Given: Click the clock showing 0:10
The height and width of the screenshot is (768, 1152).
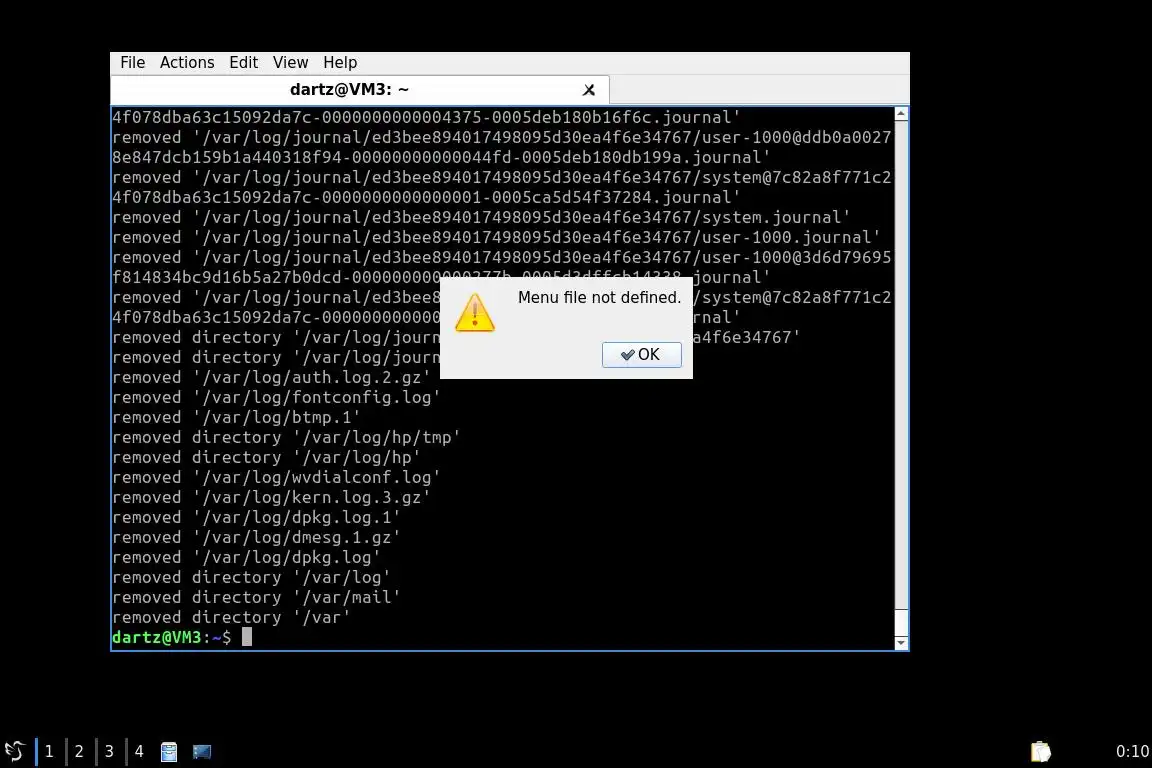Looking at the screenshot, I should pyautogui.click(x=1131, y=751).
